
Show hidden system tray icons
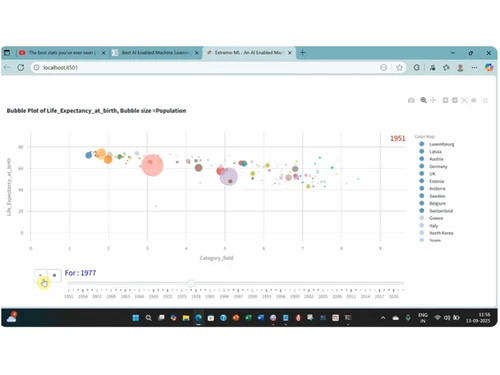383,318
